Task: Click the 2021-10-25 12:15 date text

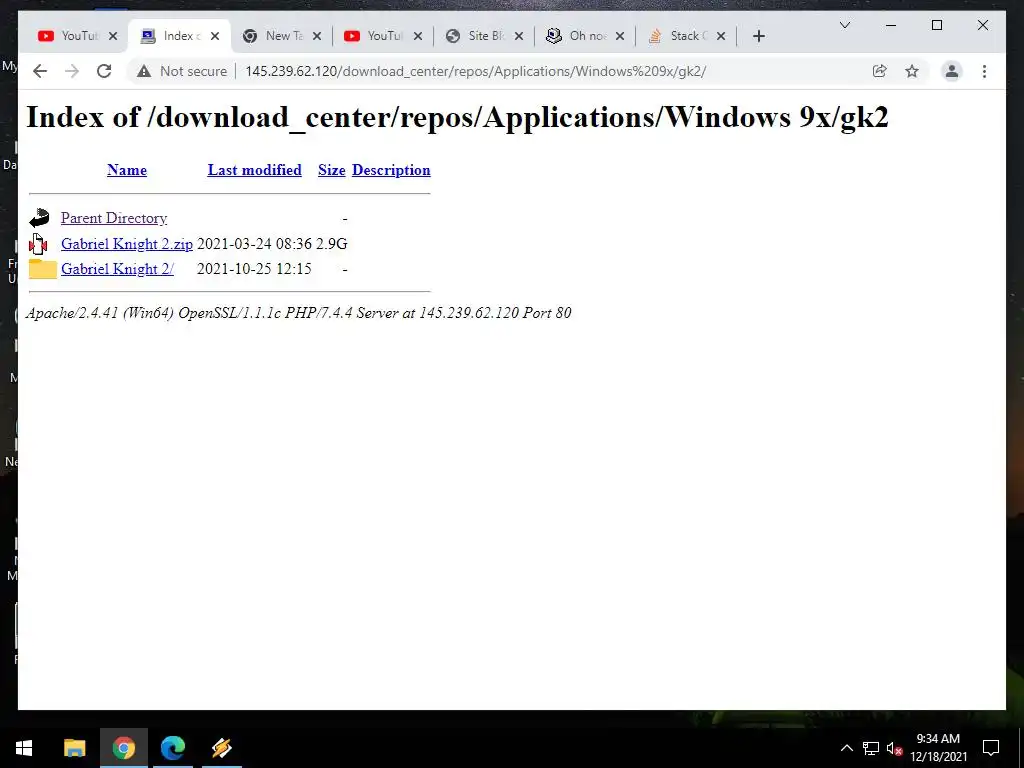Action: [x=254, y=268]
